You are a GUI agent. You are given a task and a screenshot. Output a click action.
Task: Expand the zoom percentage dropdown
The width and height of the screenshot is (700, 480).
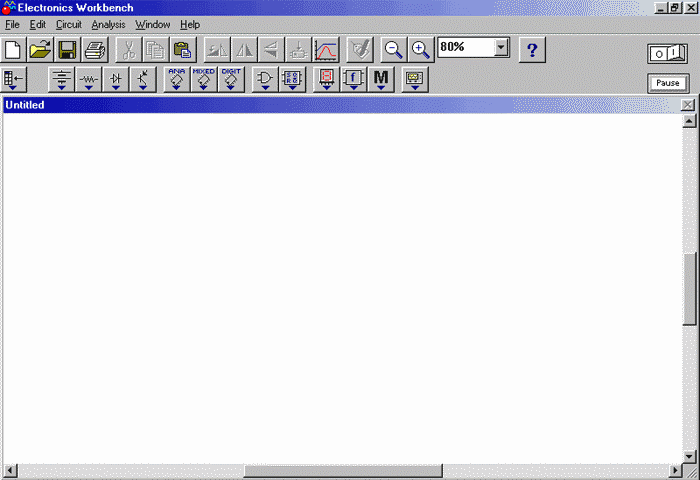pyautogui.click(x=501, y=47)
